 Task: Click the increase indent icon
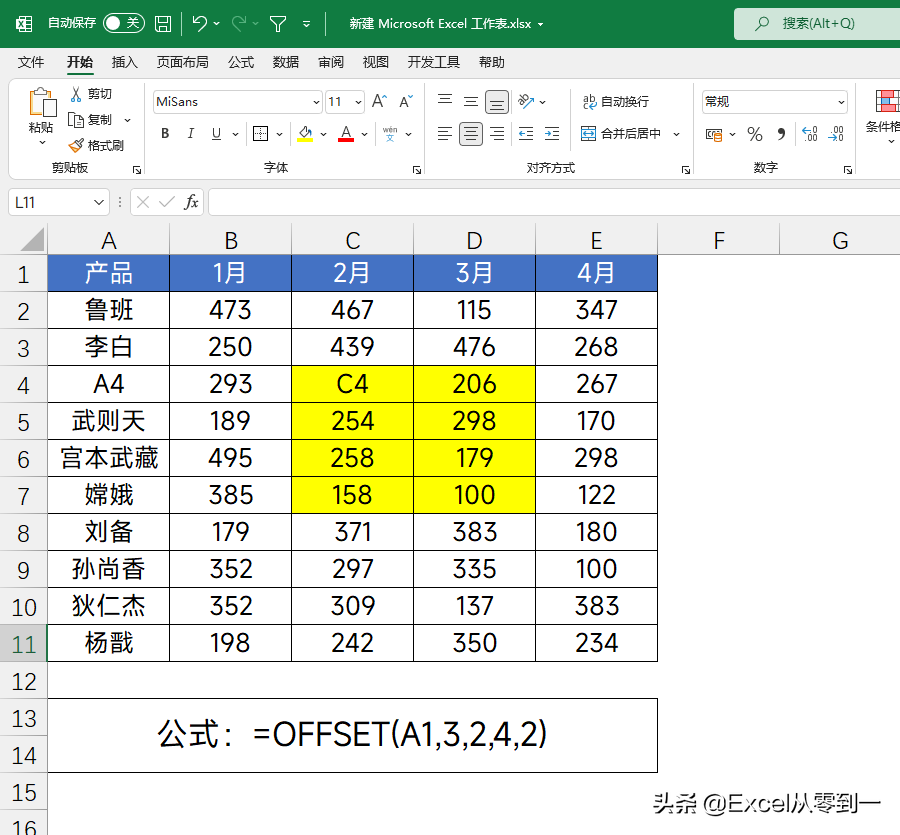point(552,134)
